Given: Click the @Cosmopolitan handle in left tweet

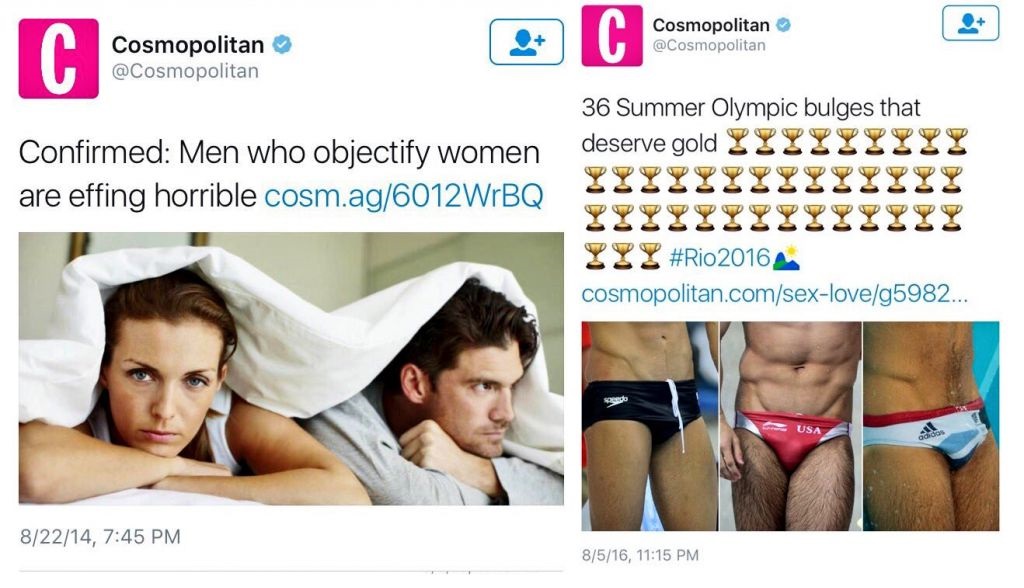Looking at the screenshot, I should tap(185, 71).
